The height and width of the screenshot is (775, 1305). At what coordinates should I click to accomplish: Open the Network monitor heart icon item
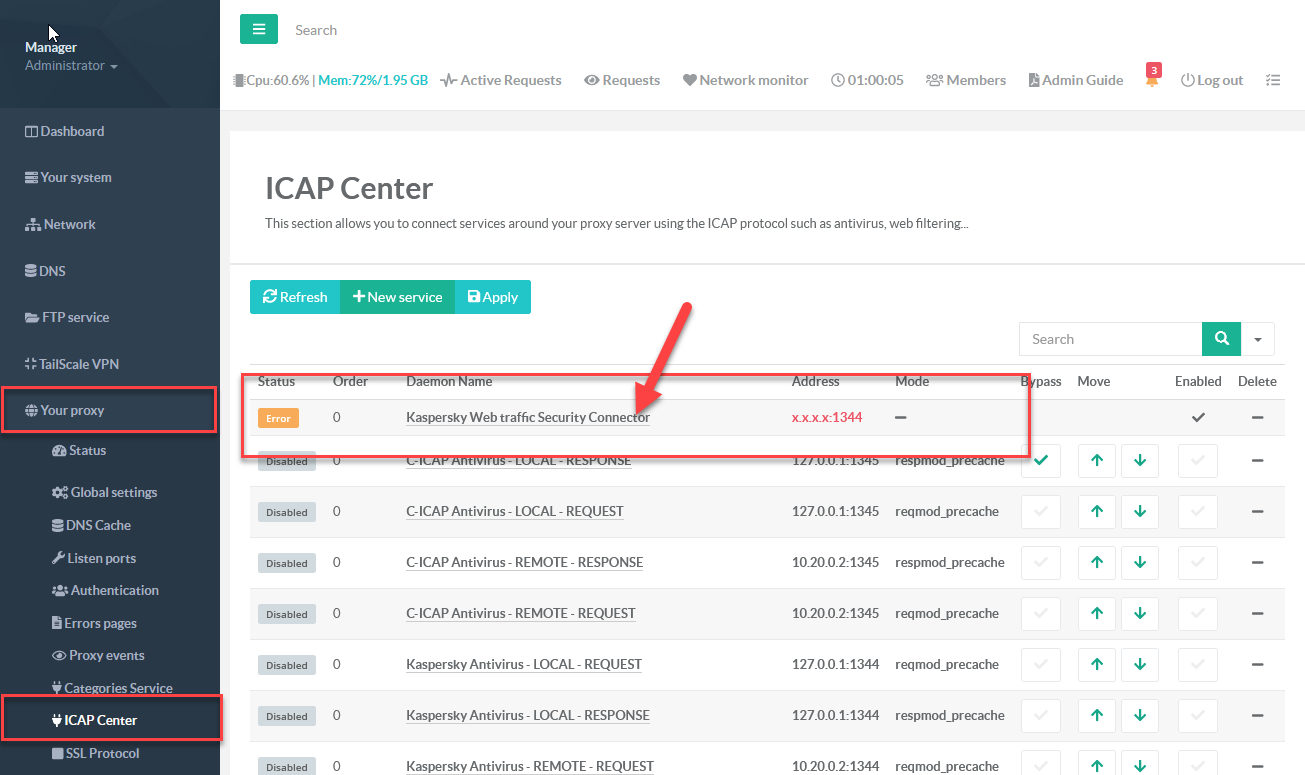pos(745,80)
